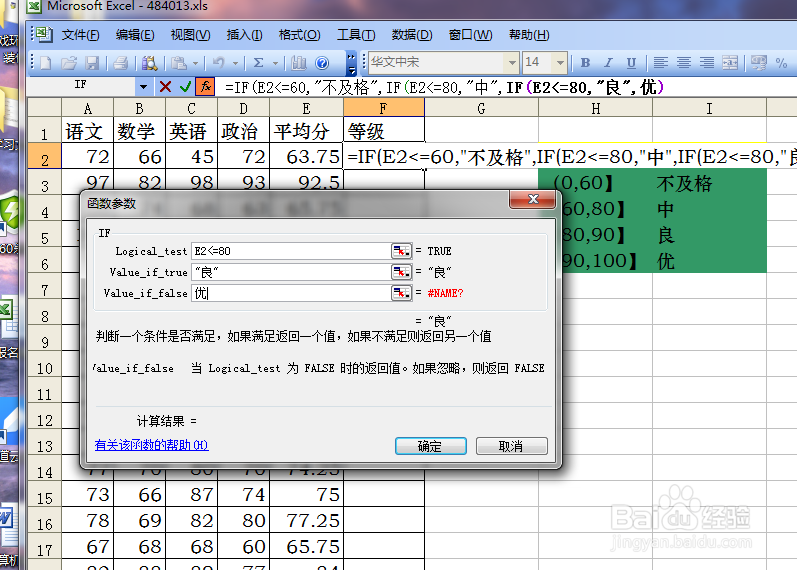
Task: Click the AutoSum sigma icon
Action: (x=258, y=63)
